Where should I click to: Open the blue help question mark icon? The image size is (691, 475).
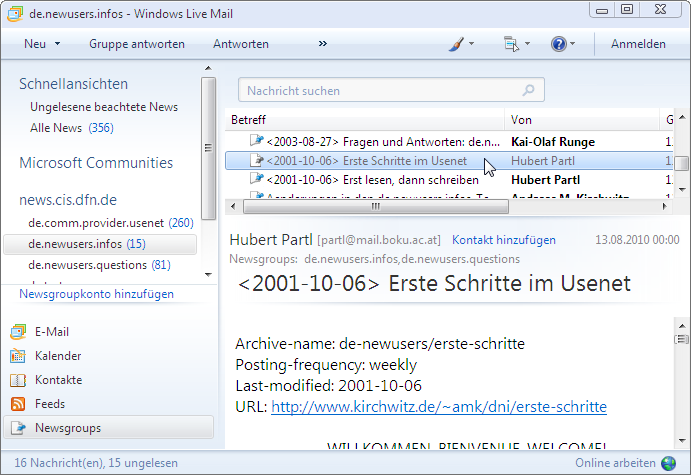[x=558, y=44]
